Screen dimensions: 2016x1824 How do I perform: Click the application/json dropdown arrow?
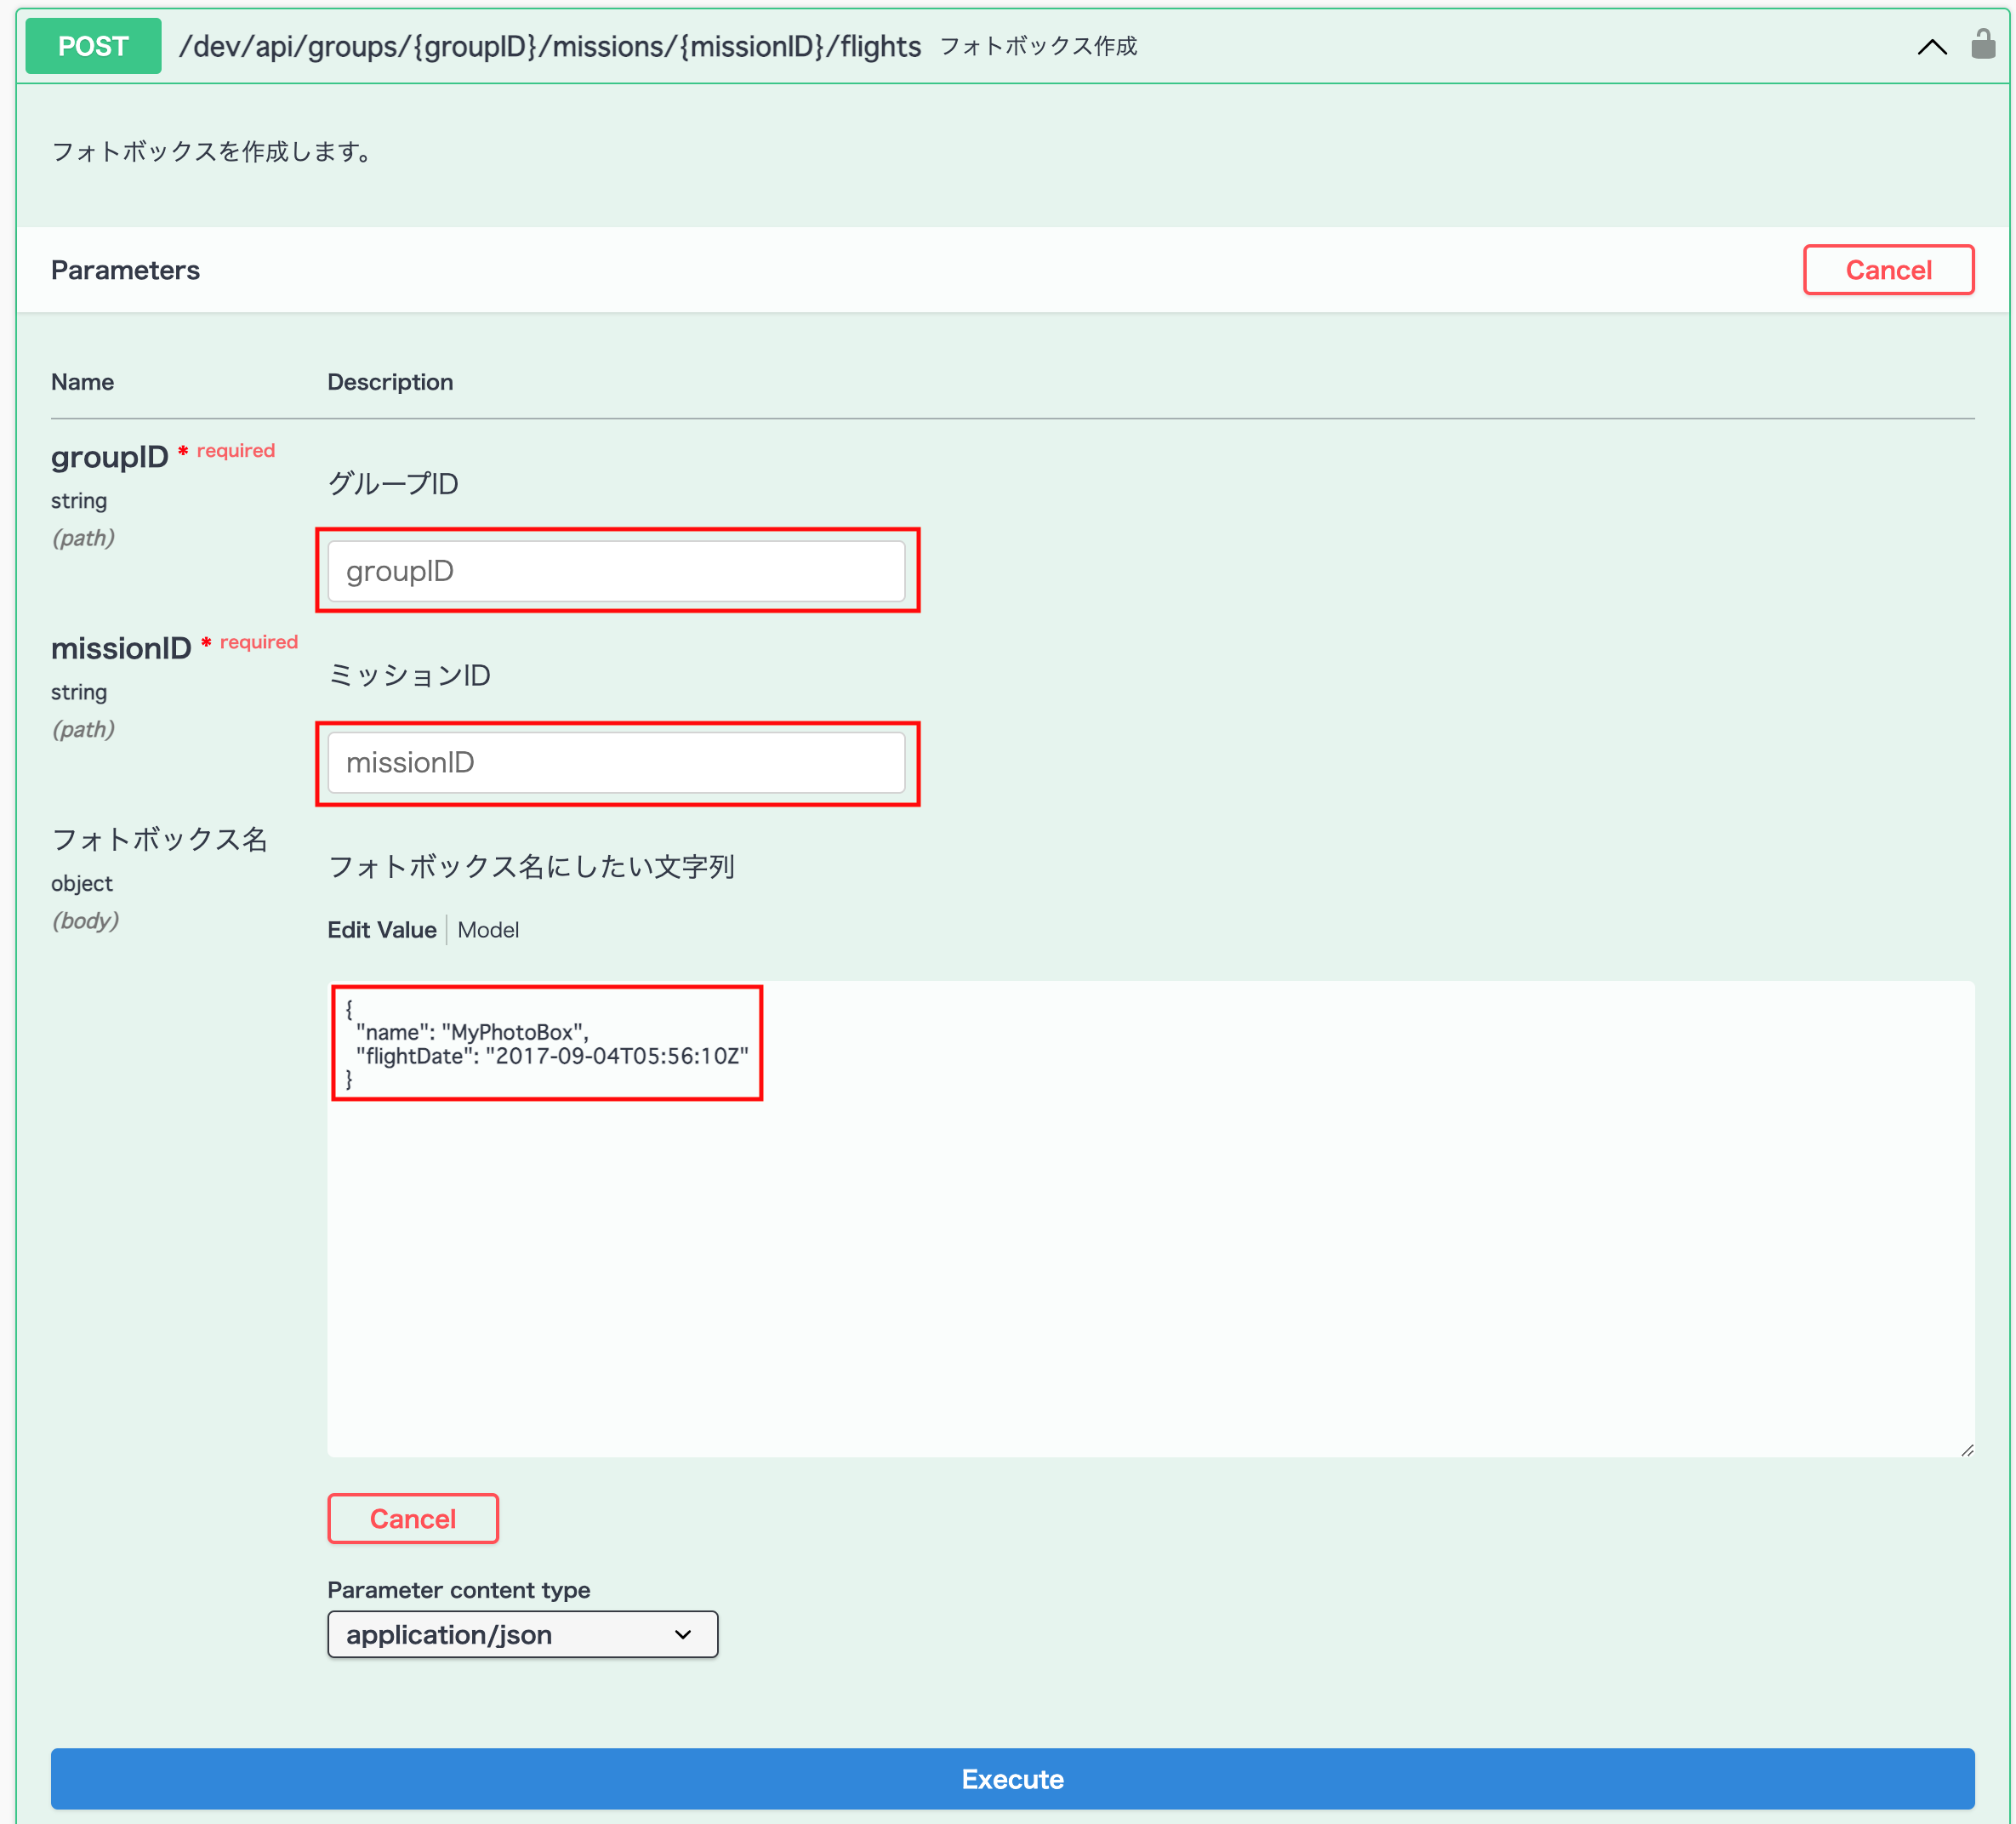coord(683,1634)
